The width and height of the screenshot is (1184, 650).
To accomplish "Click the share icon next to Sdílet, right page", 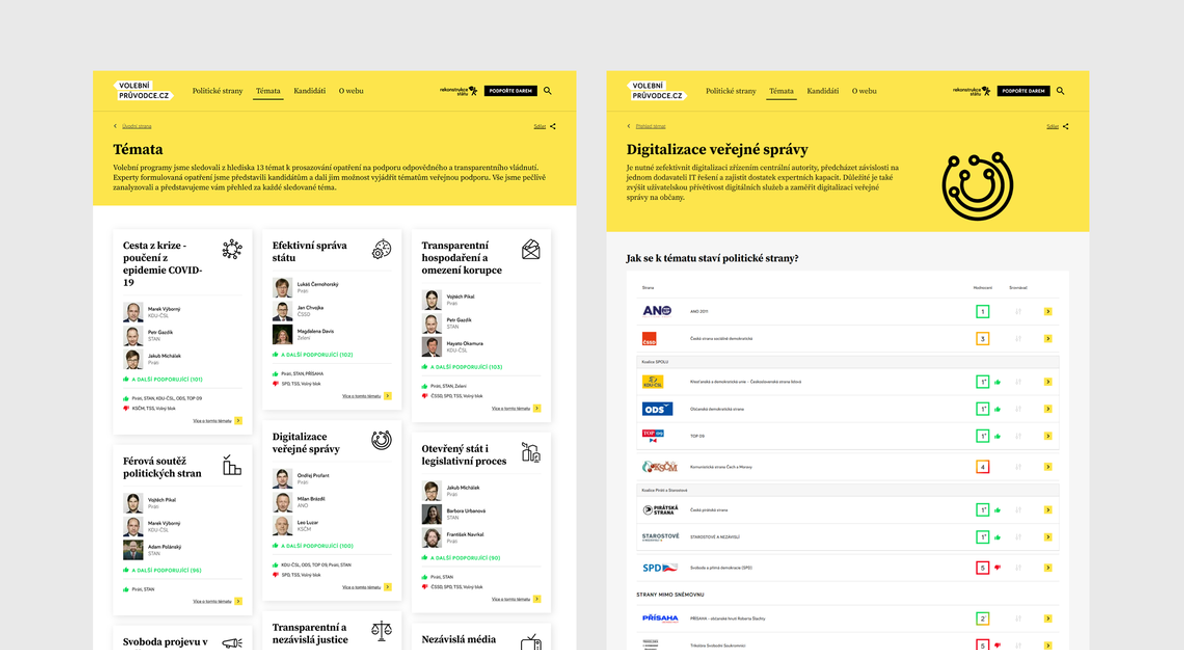I will tap(1065, 126).
